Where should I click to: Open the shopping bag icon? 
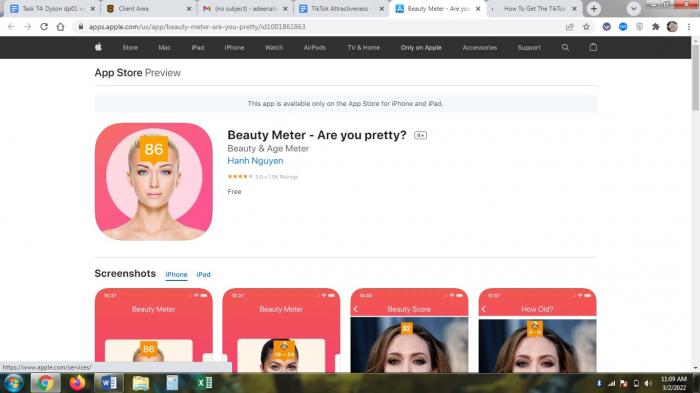[593, 47]
